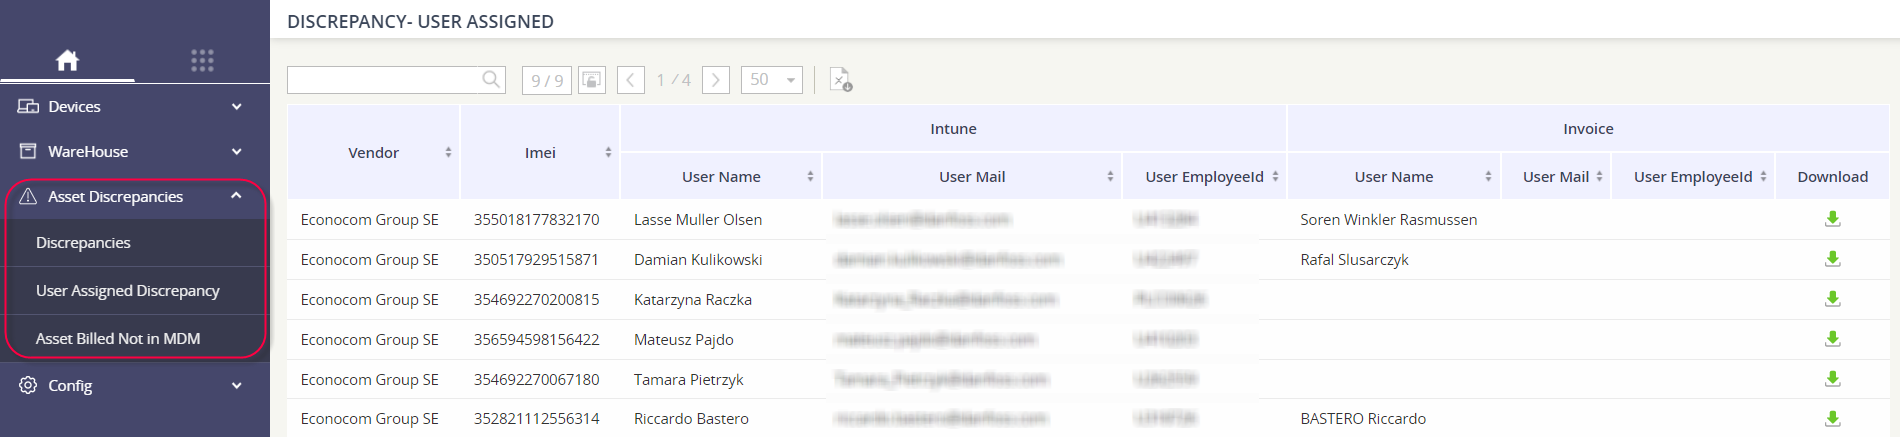Click the search magnifier icon

pos(491,79)
